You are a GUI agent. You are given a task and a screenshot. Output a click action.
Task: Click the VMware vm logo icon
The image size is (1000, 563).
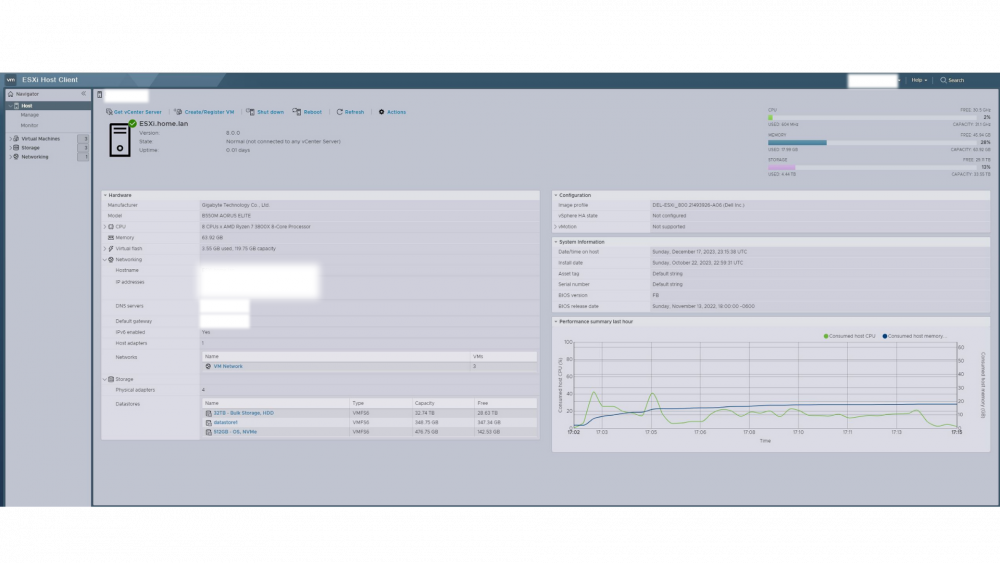11,80
